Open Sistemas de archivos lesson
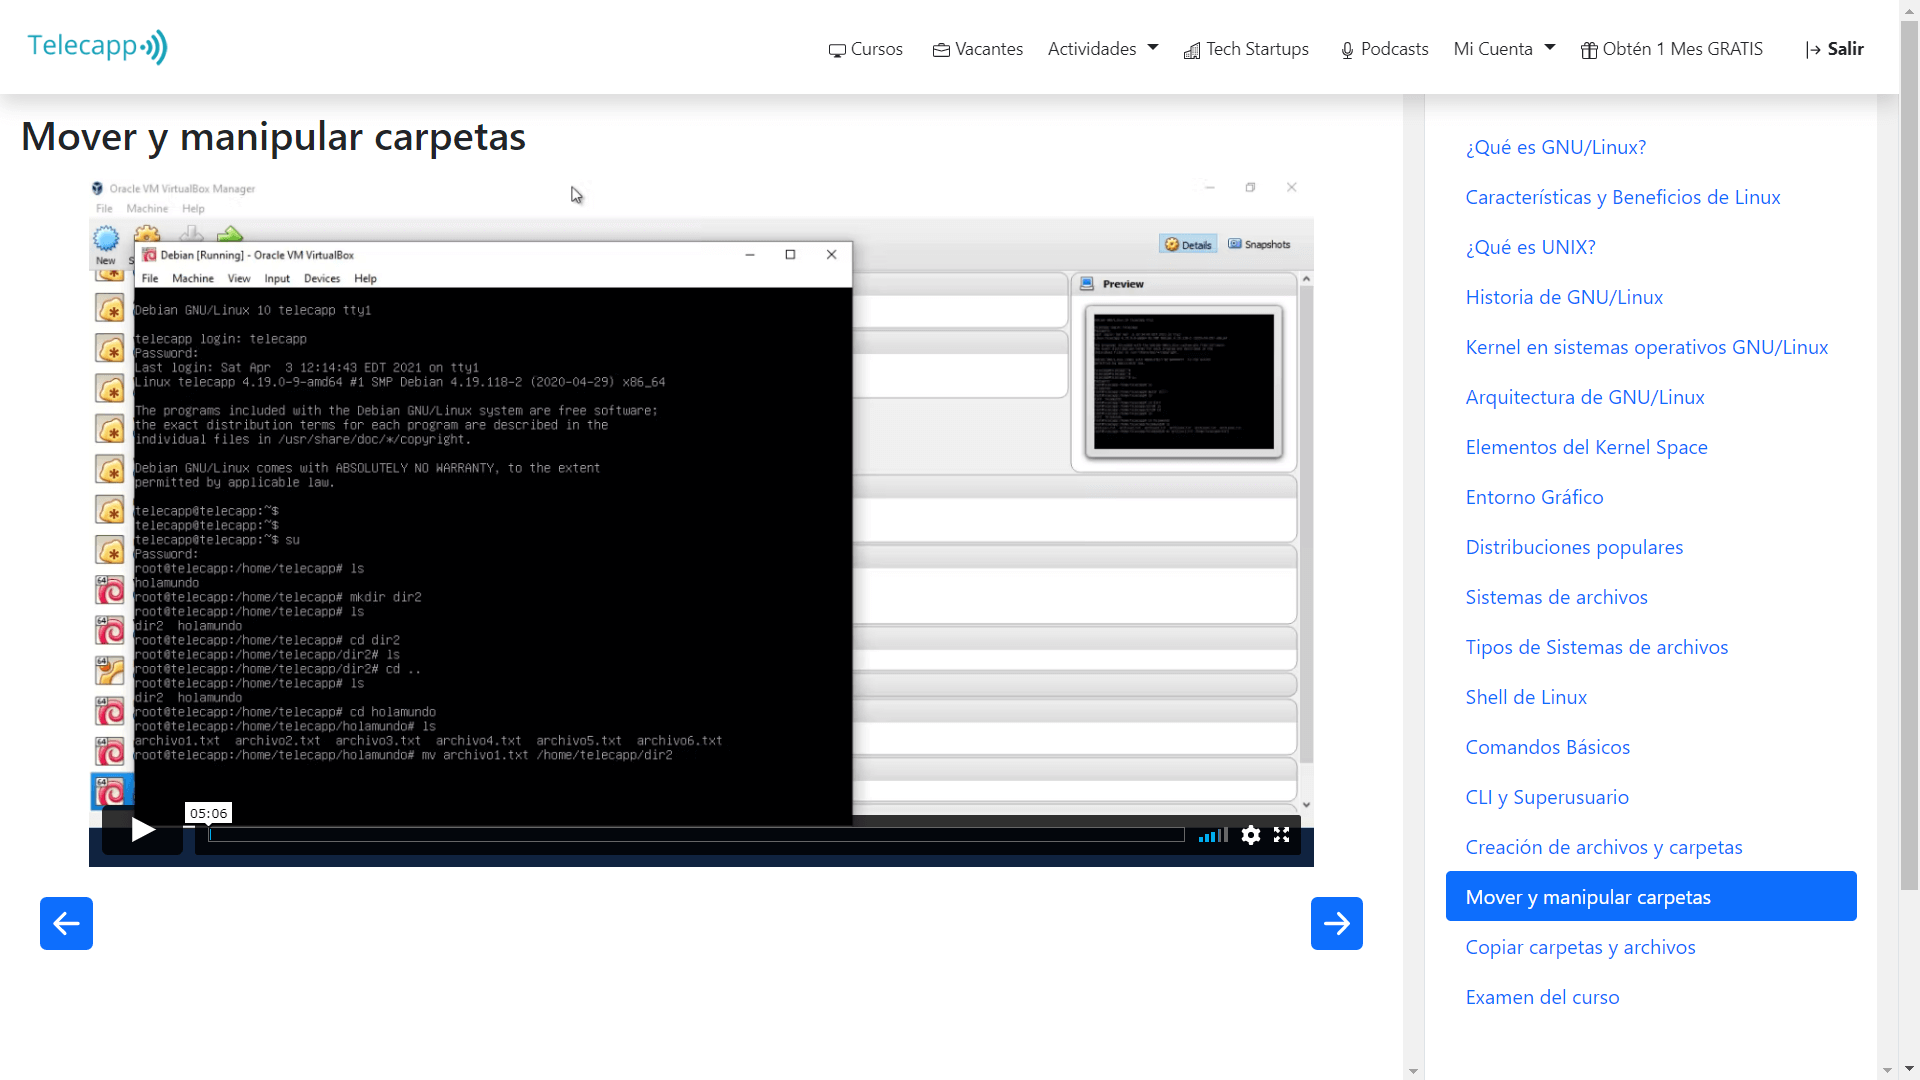Screen dimensions: 1920x1080 tap(1557, 597)
